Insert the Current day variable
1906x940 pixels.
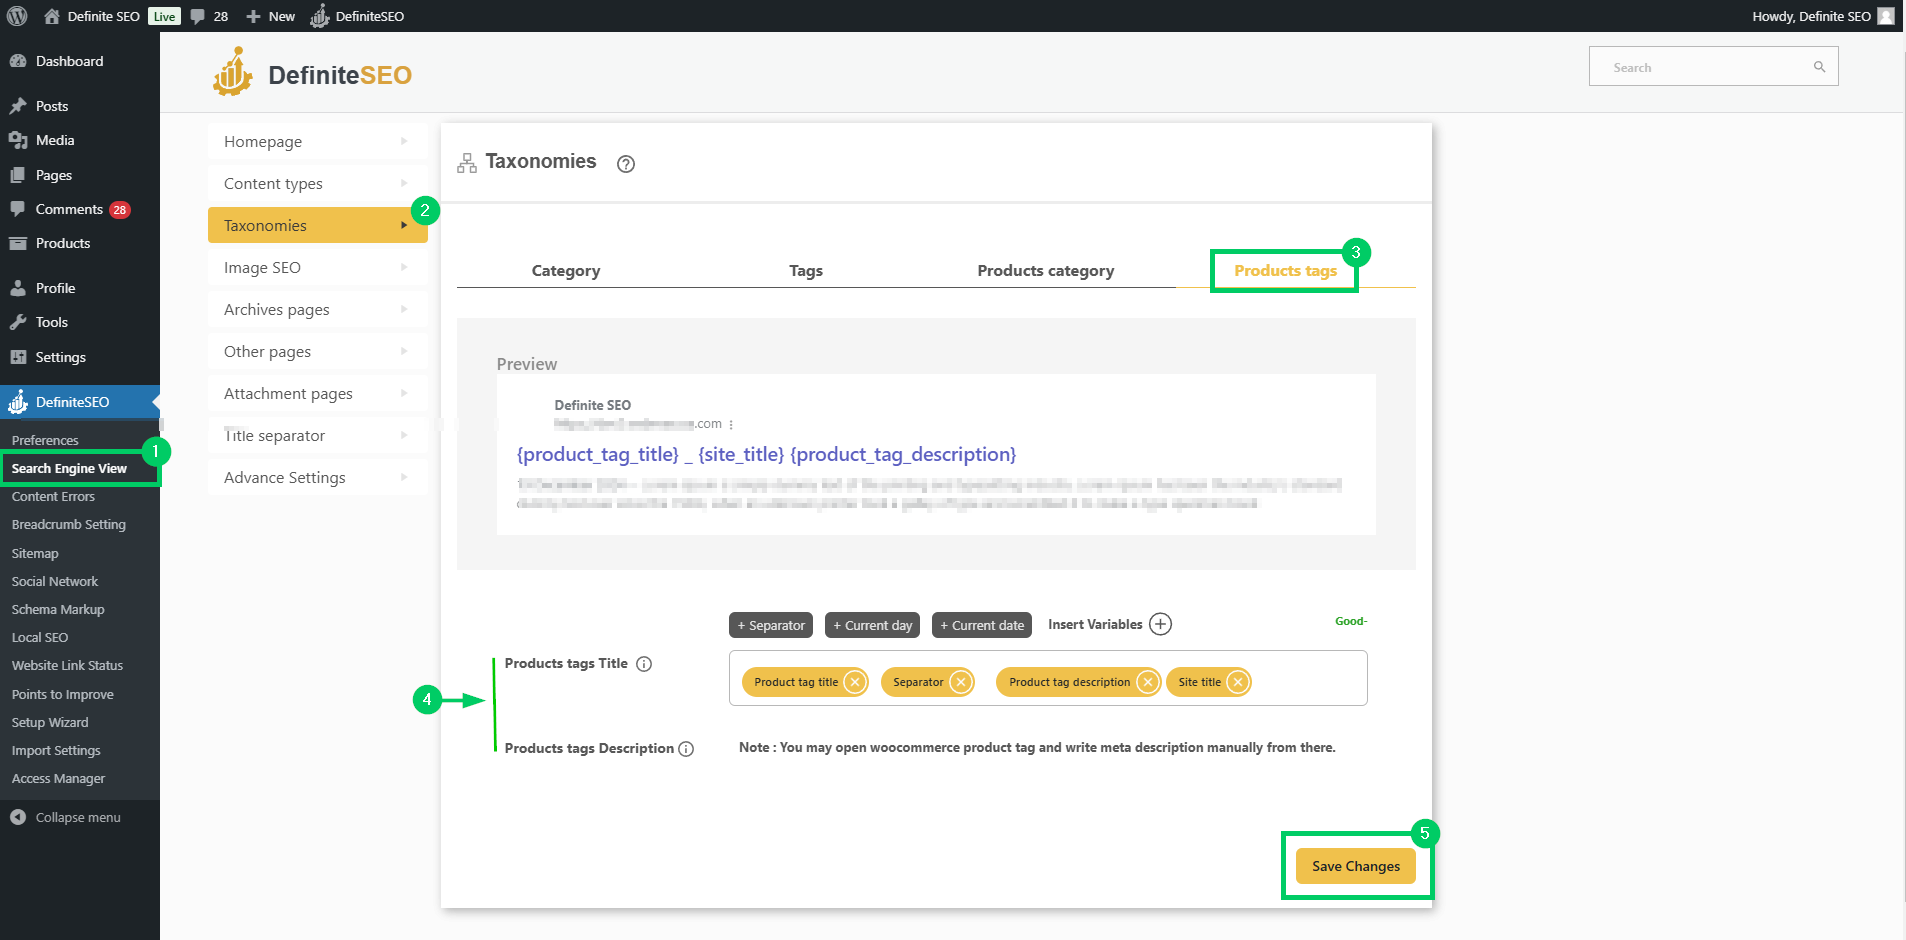[873, 625]
